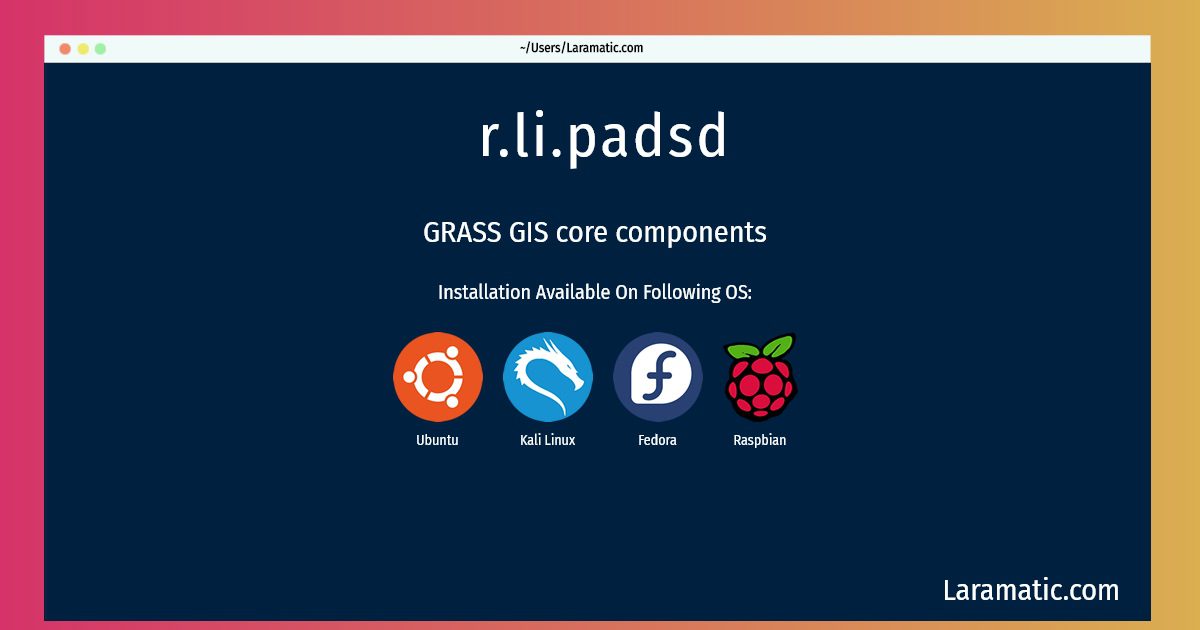Click the GRASS GIS core components subtitle

tap(595, 232)
